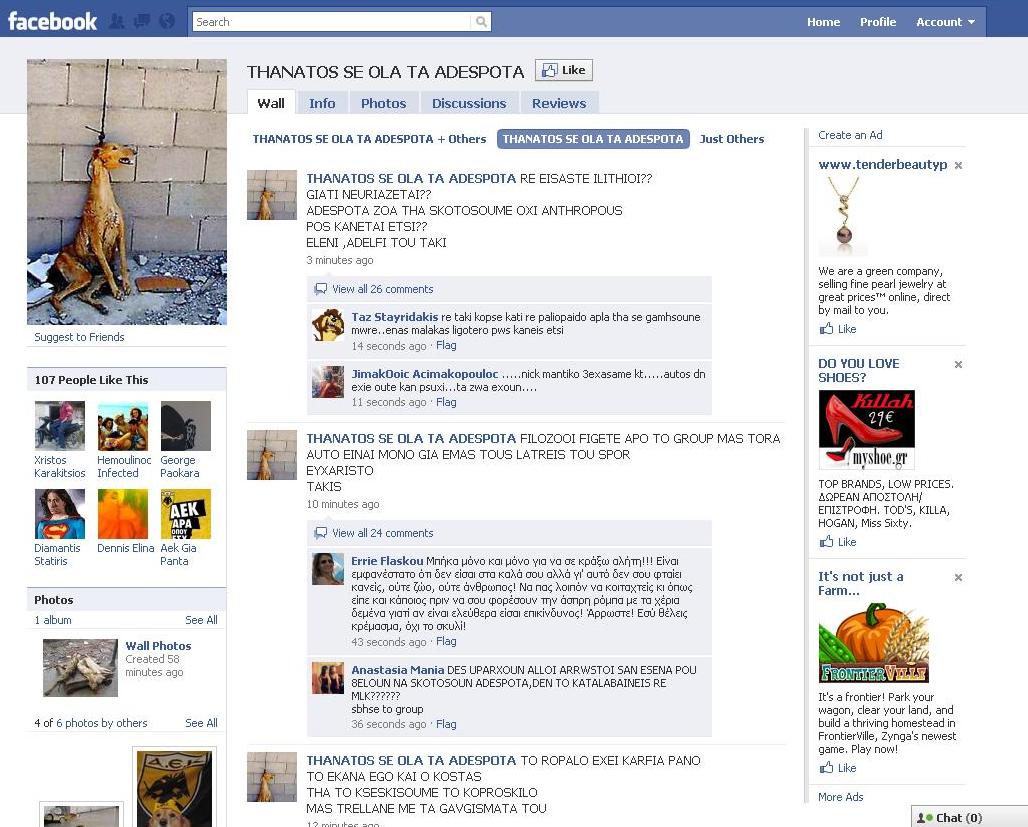
Task: Open the Account dropdown menu
Action: 945,22
